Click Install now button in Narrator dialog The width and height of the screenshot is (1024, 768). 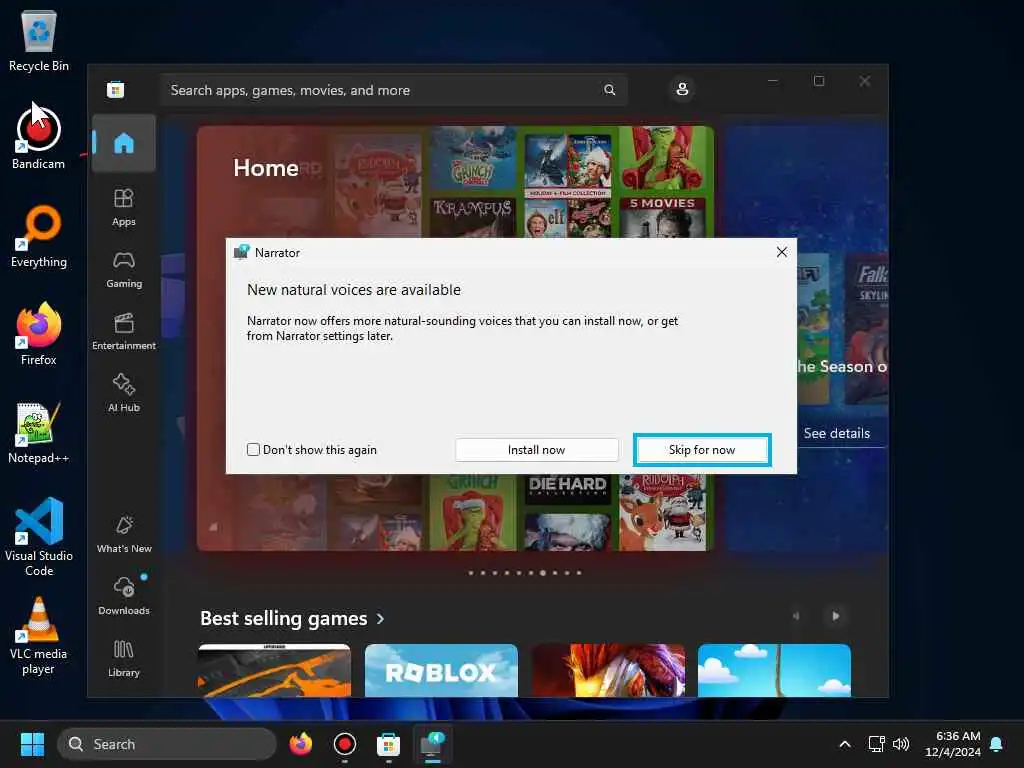click(536, 450)
